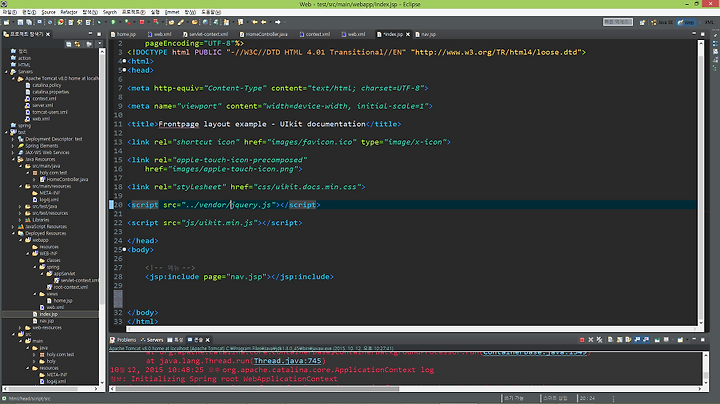
Task: Click the Thread.java:745 stack trace link
Action: click(x=287, y=361)
